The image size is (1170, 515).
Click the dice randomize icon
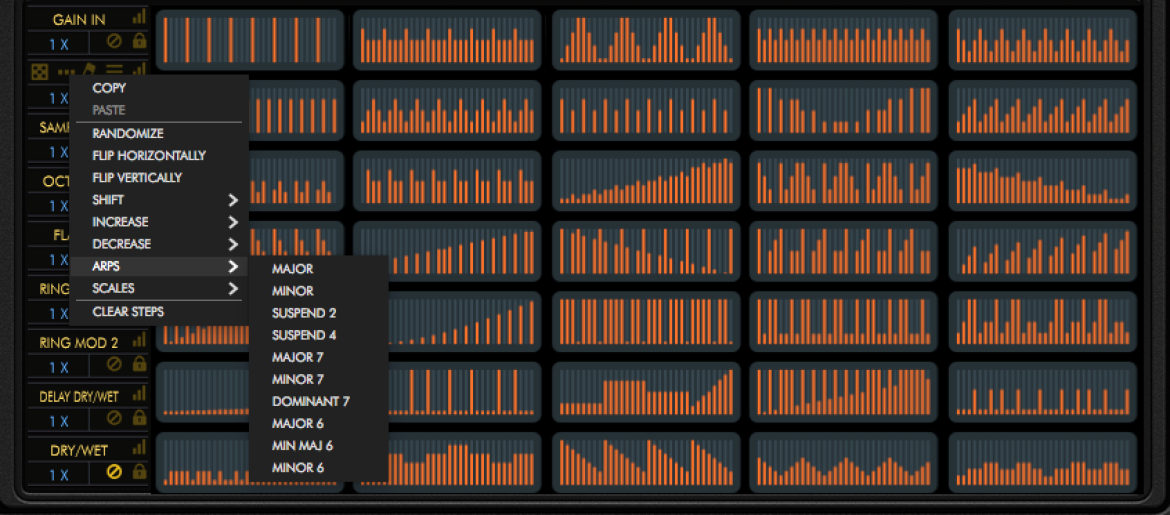coord(39,72)
